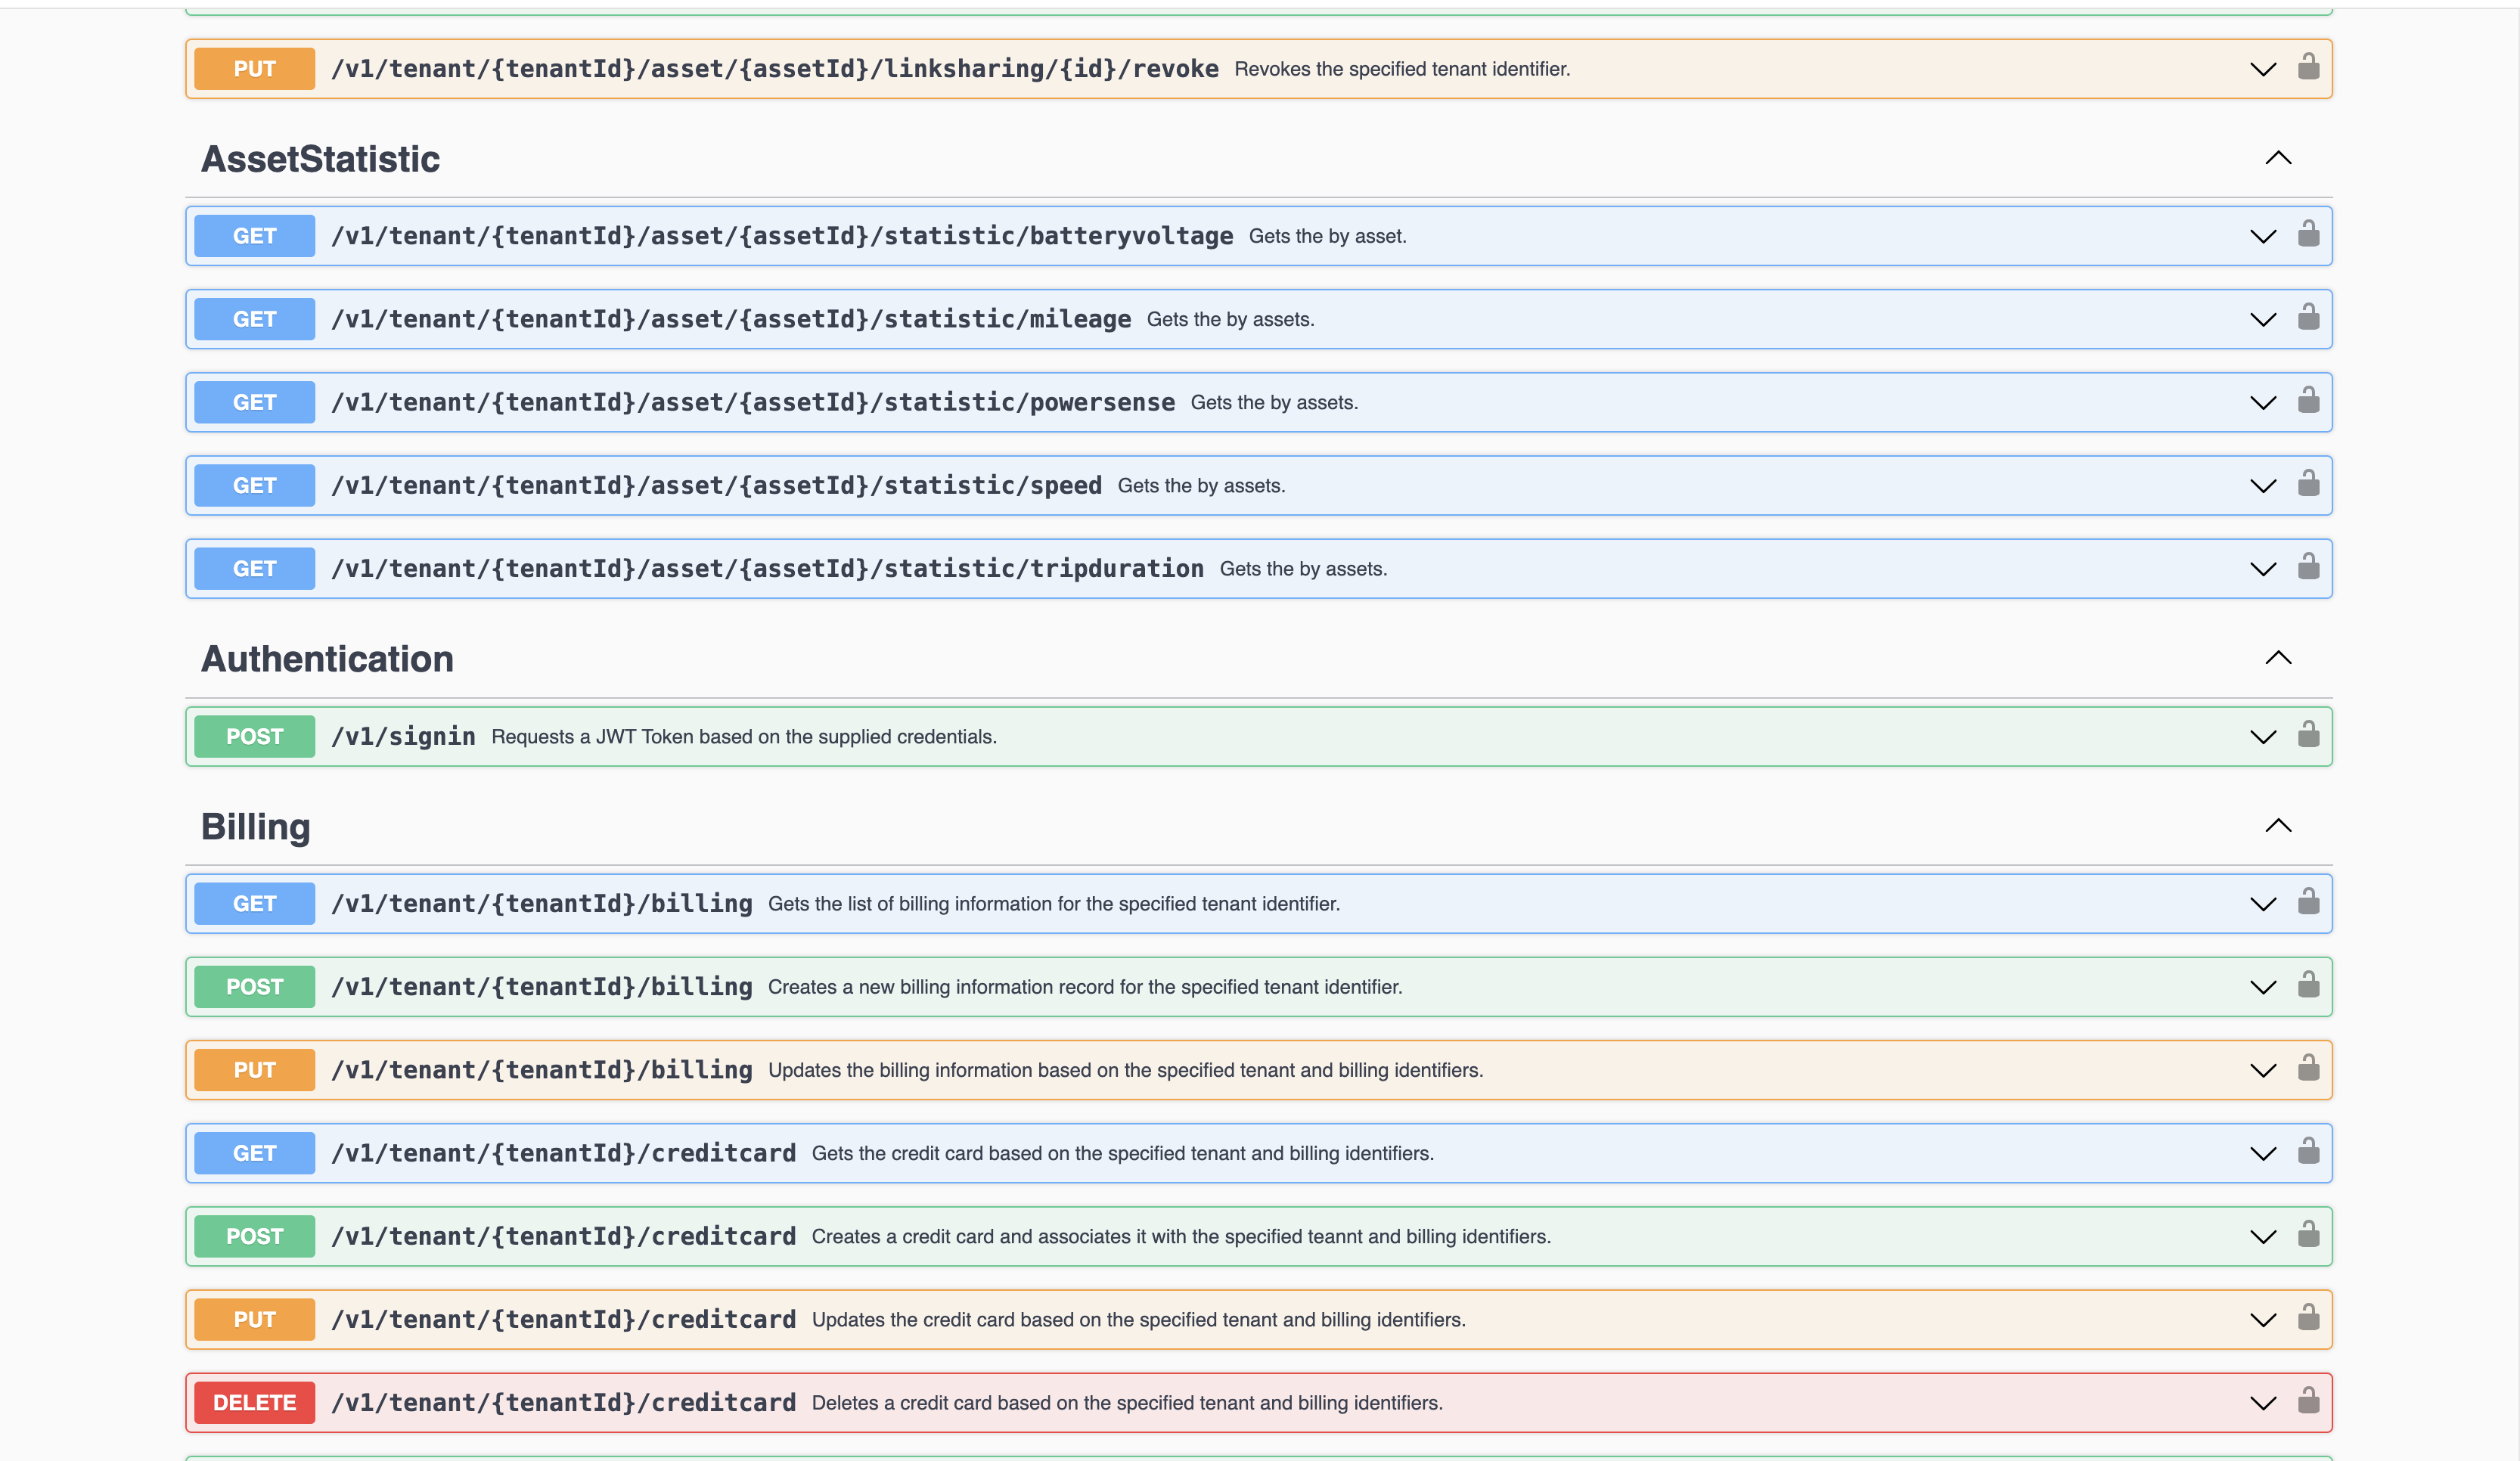Expand the POST tenant billing endpoint chevron
Screen dimensions: 2520x1461
tap(2263, 986)
